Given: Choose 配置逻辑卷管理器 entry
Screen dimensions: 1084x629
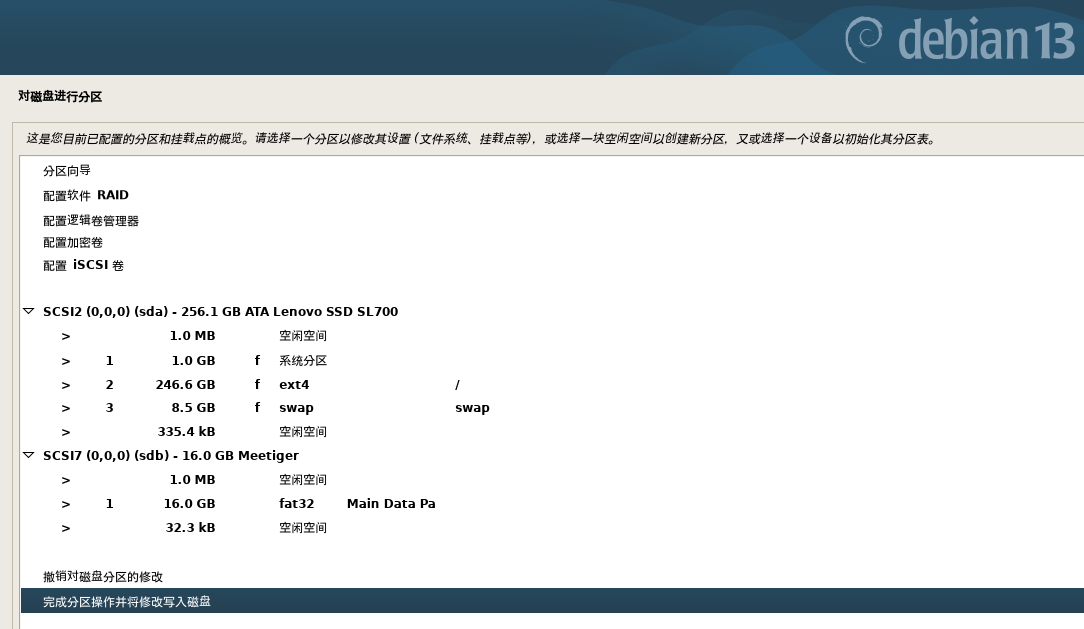Looking at the screenshot, I should pyautogui.click(x=91, y=221).
